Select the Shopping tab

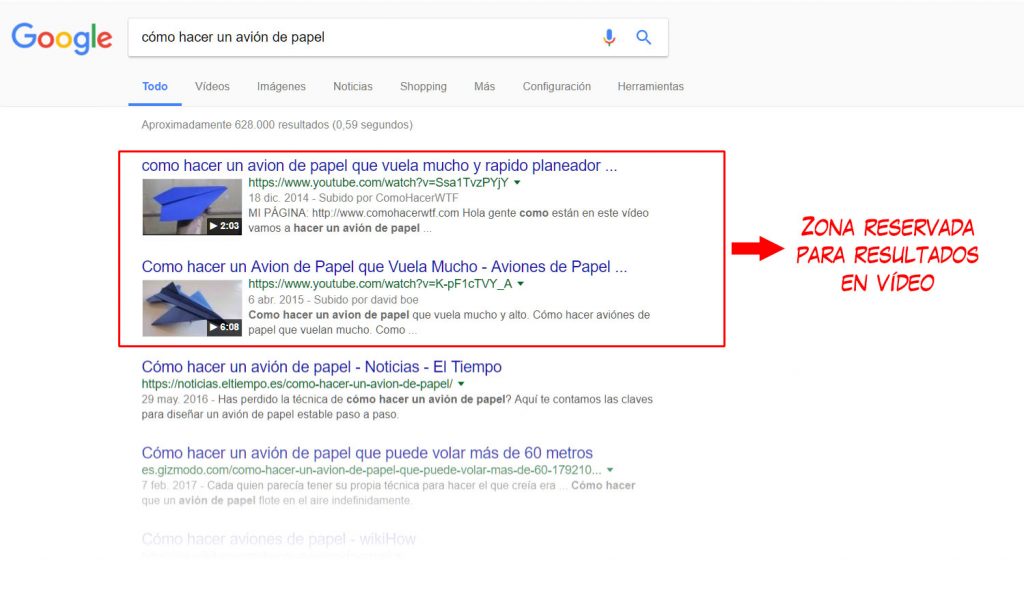[423, 87]
